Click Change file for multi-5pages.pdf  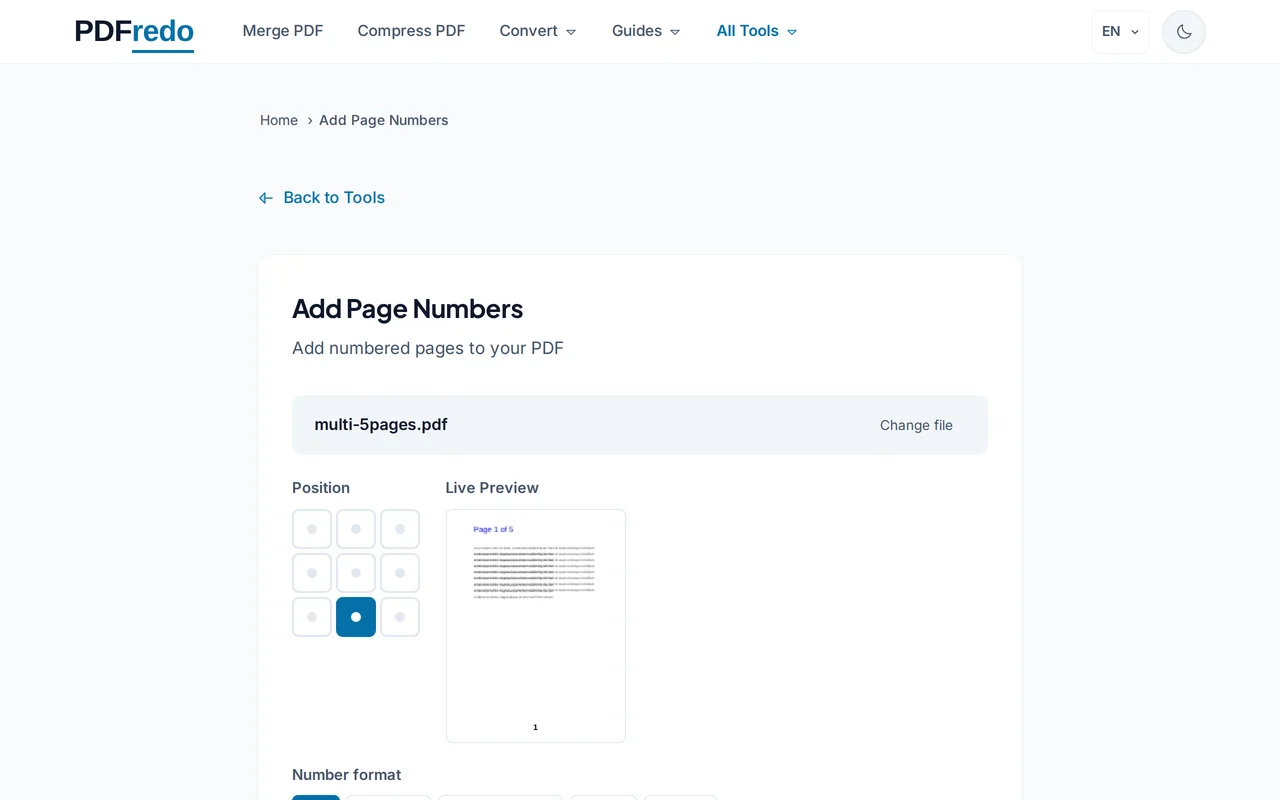[x=916, y=425]
